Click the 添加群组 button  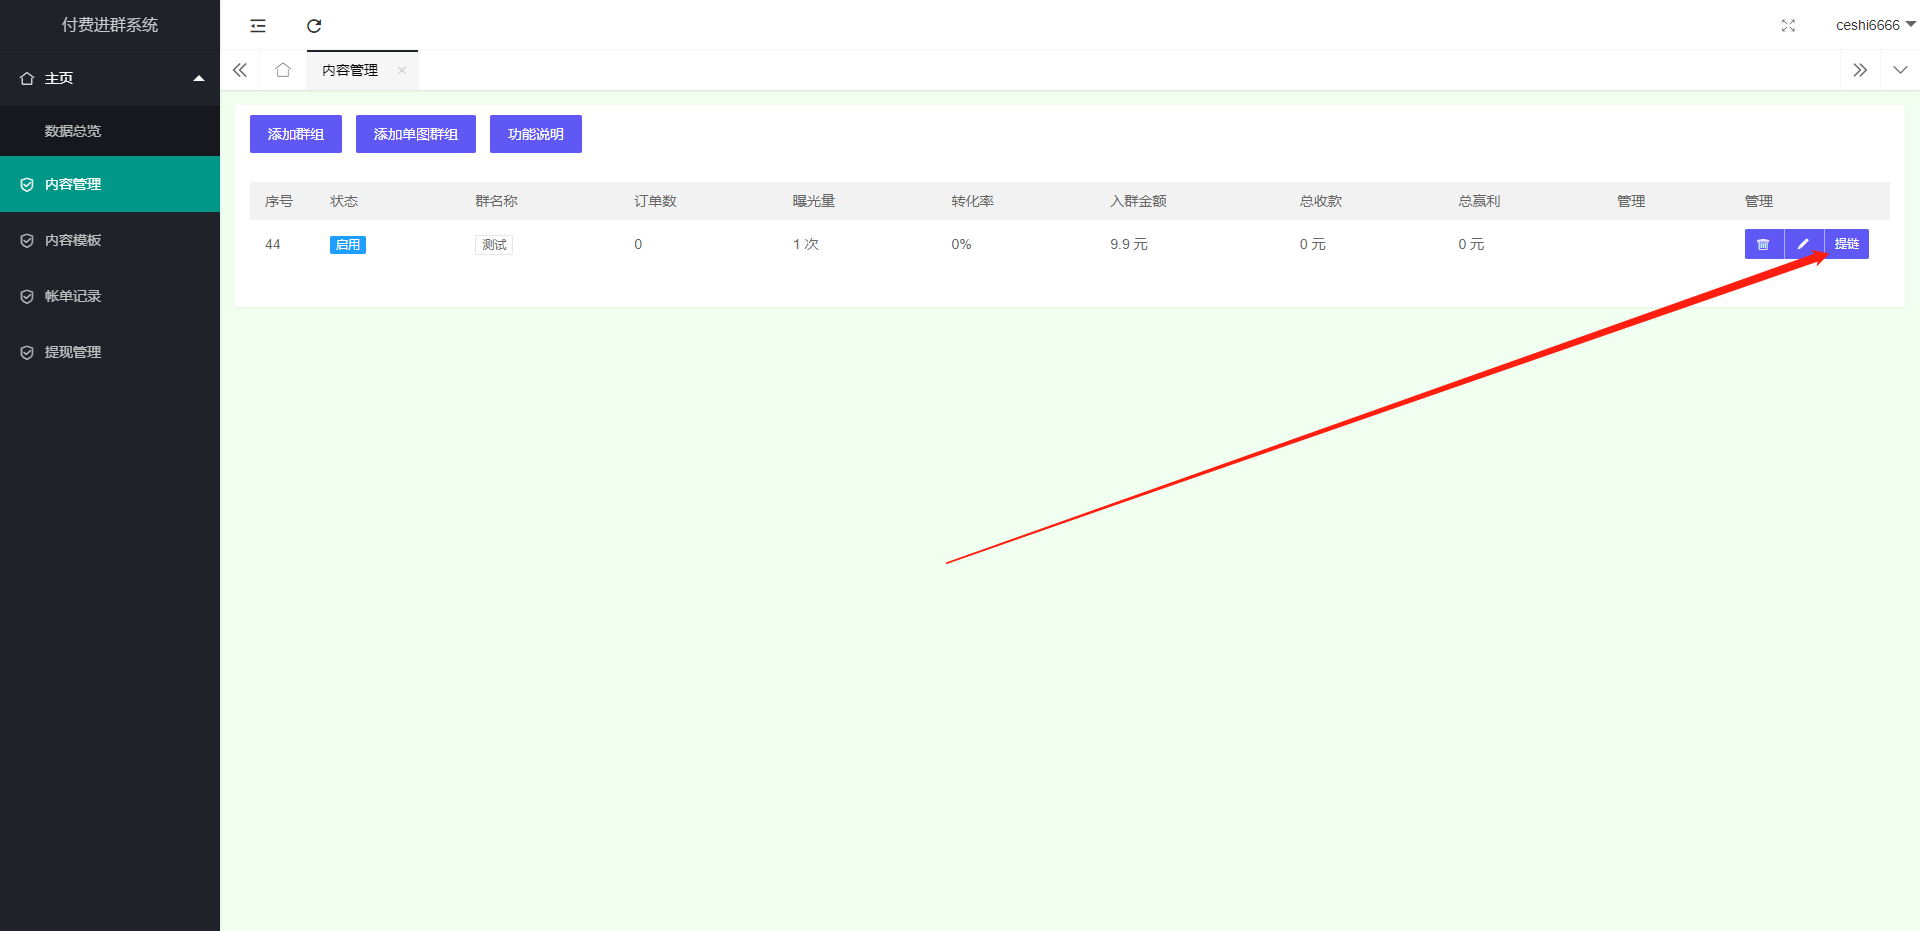(x=296, y=134)
